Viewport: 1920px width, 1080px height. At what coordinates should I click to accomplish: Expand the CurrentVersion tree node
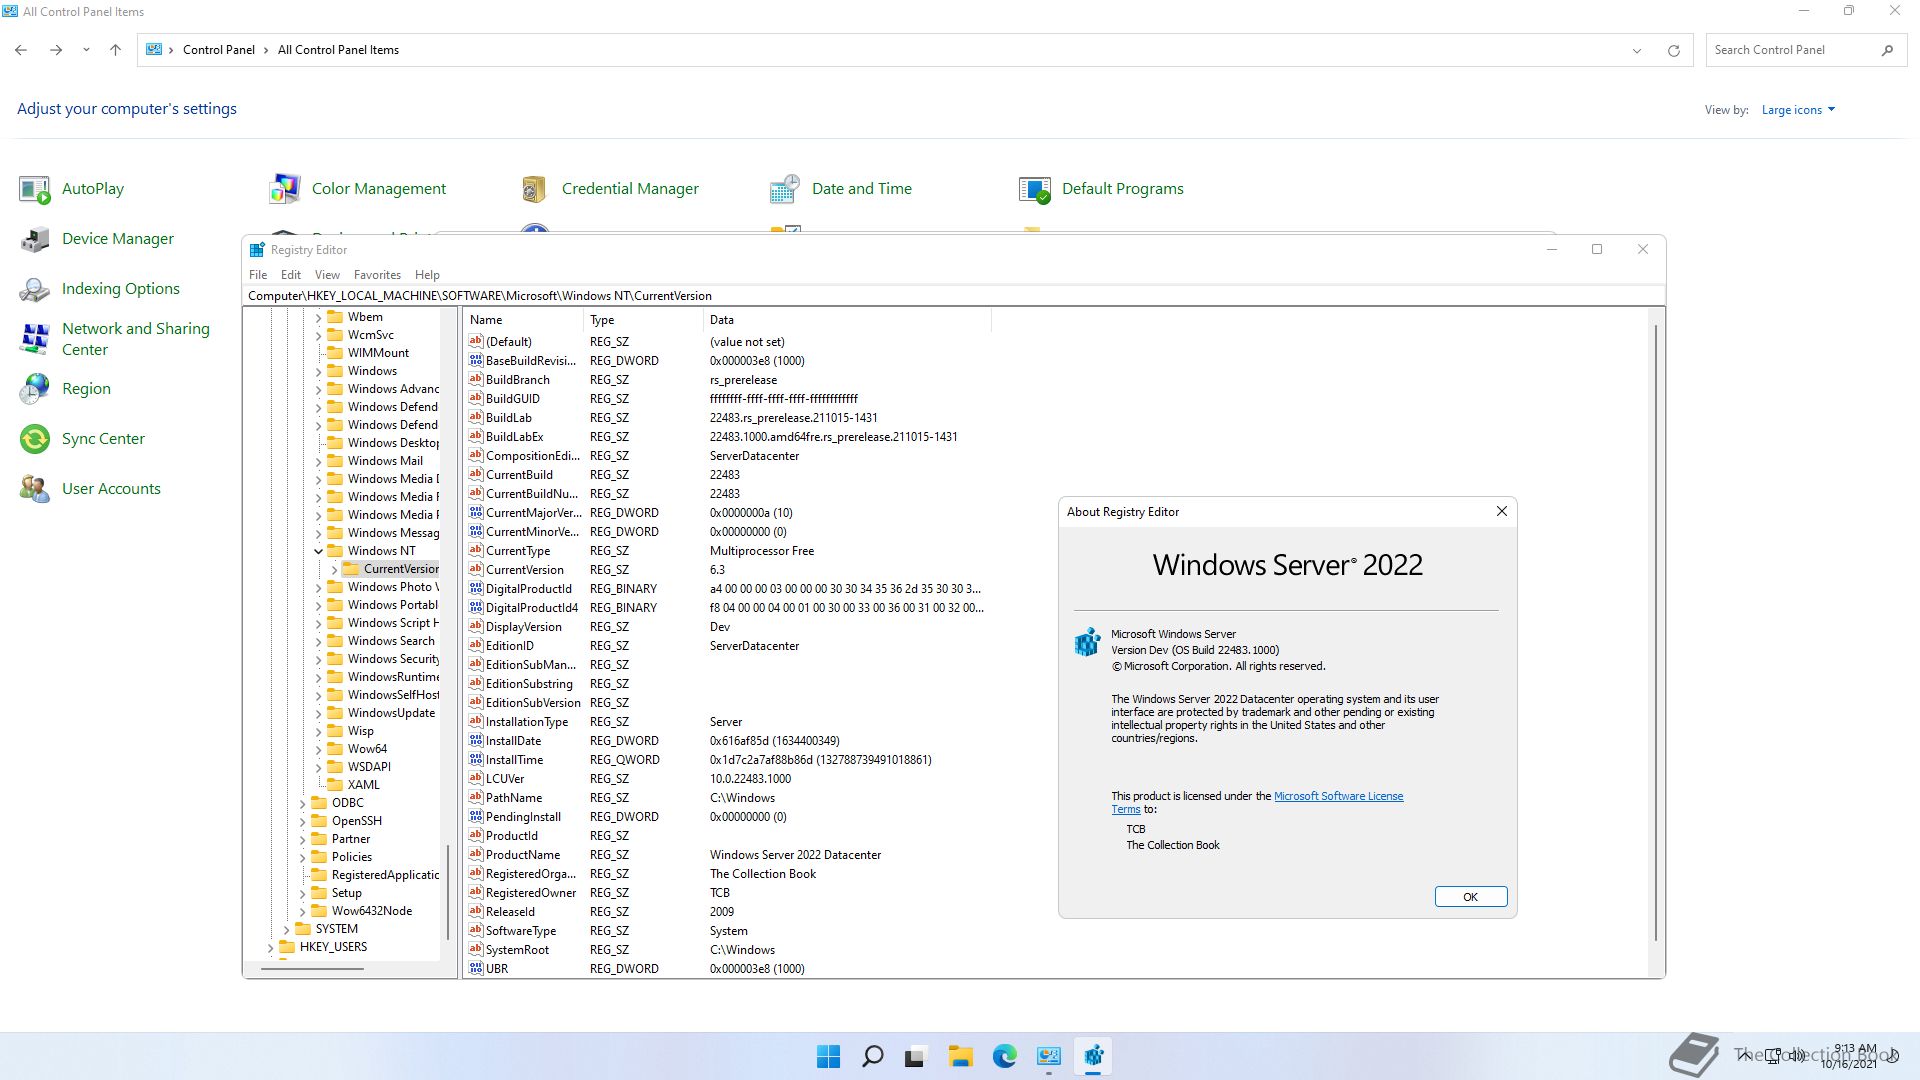(x=334, y=569)
